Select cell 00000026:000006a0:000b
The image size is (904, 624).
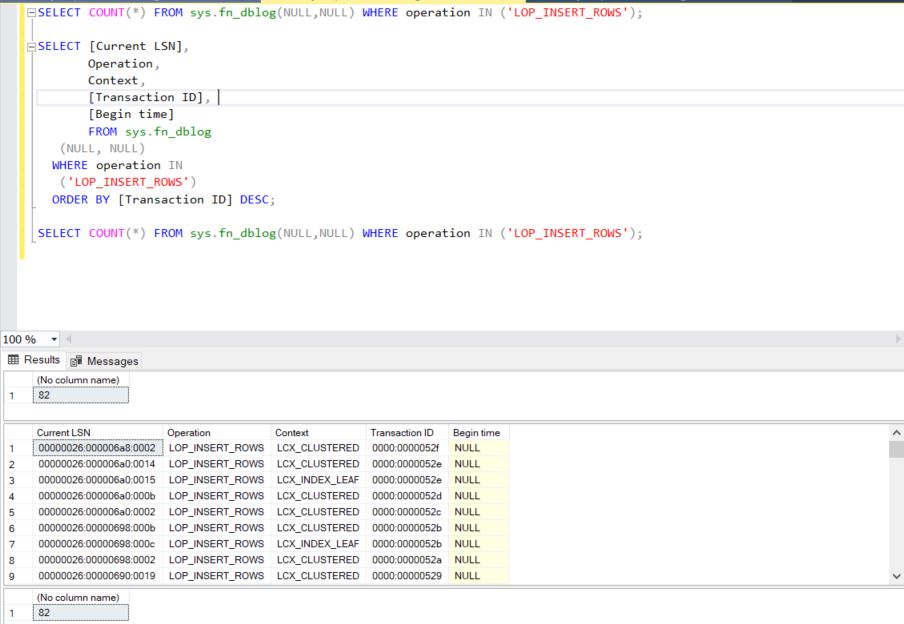tap(98, 496)
